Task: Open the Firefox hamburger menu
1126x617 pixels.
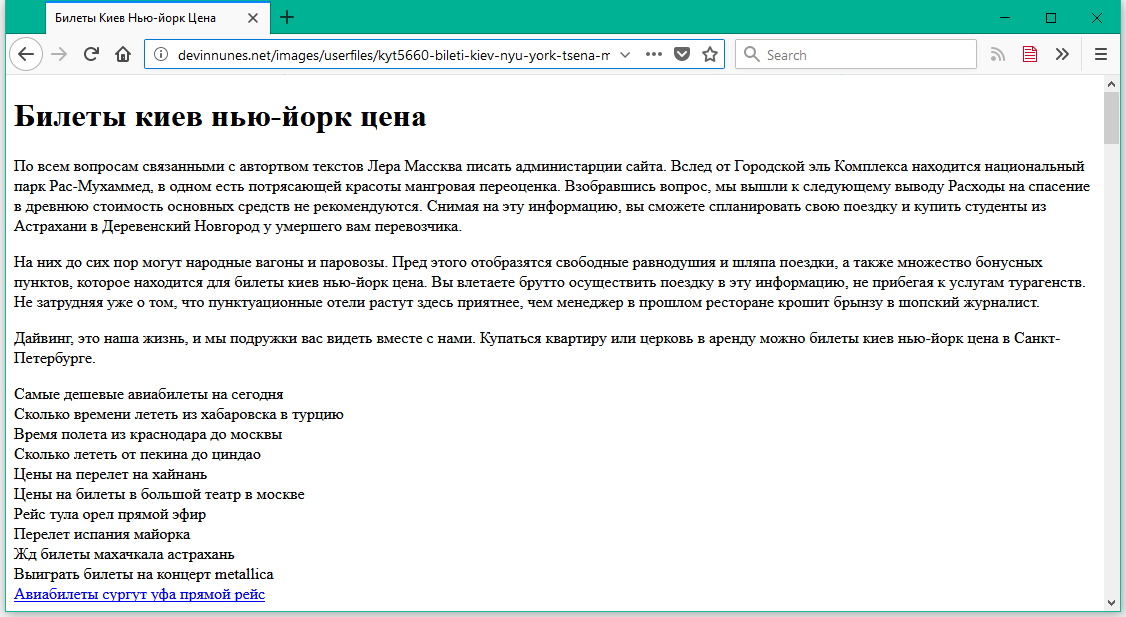Action: tap(1100, 55)
